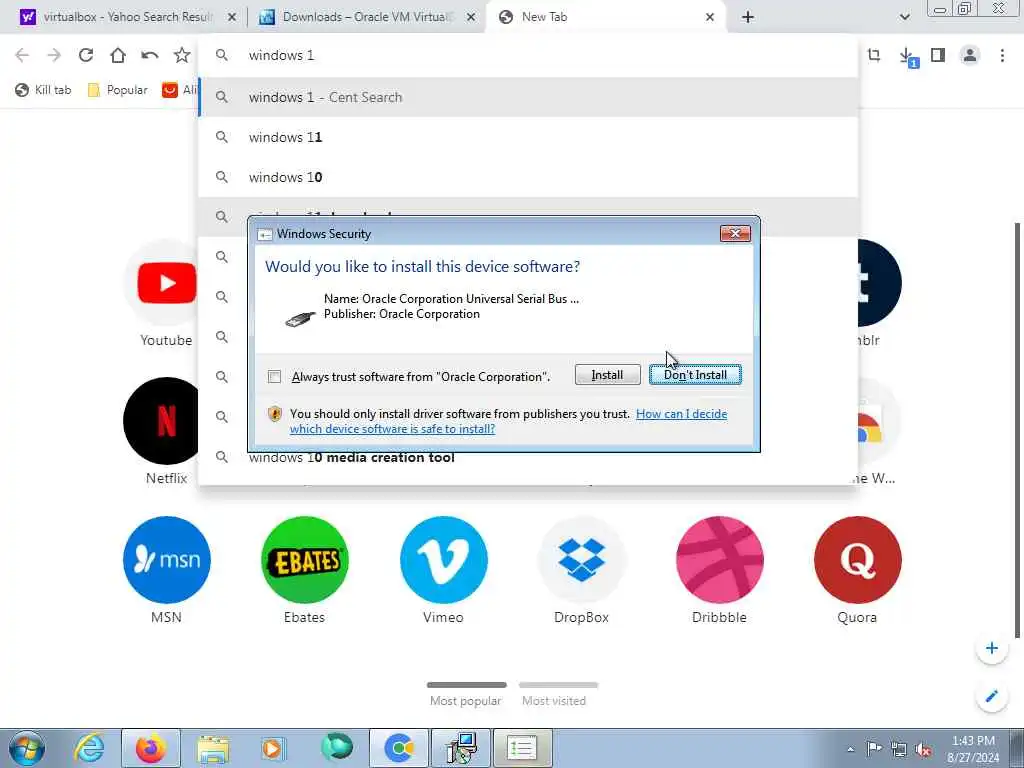Switch to the Most popular section
1024x768 pixels.
[466, 694]
